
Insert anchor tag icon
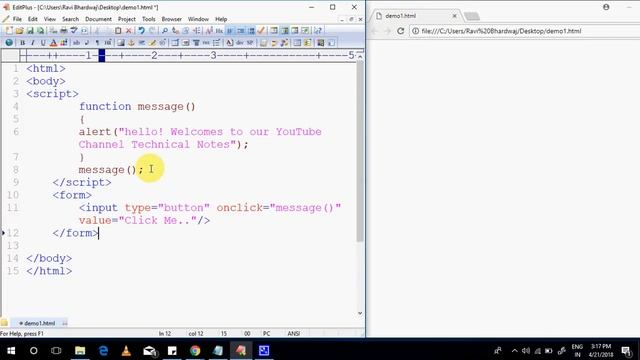[x=131, y=42]
